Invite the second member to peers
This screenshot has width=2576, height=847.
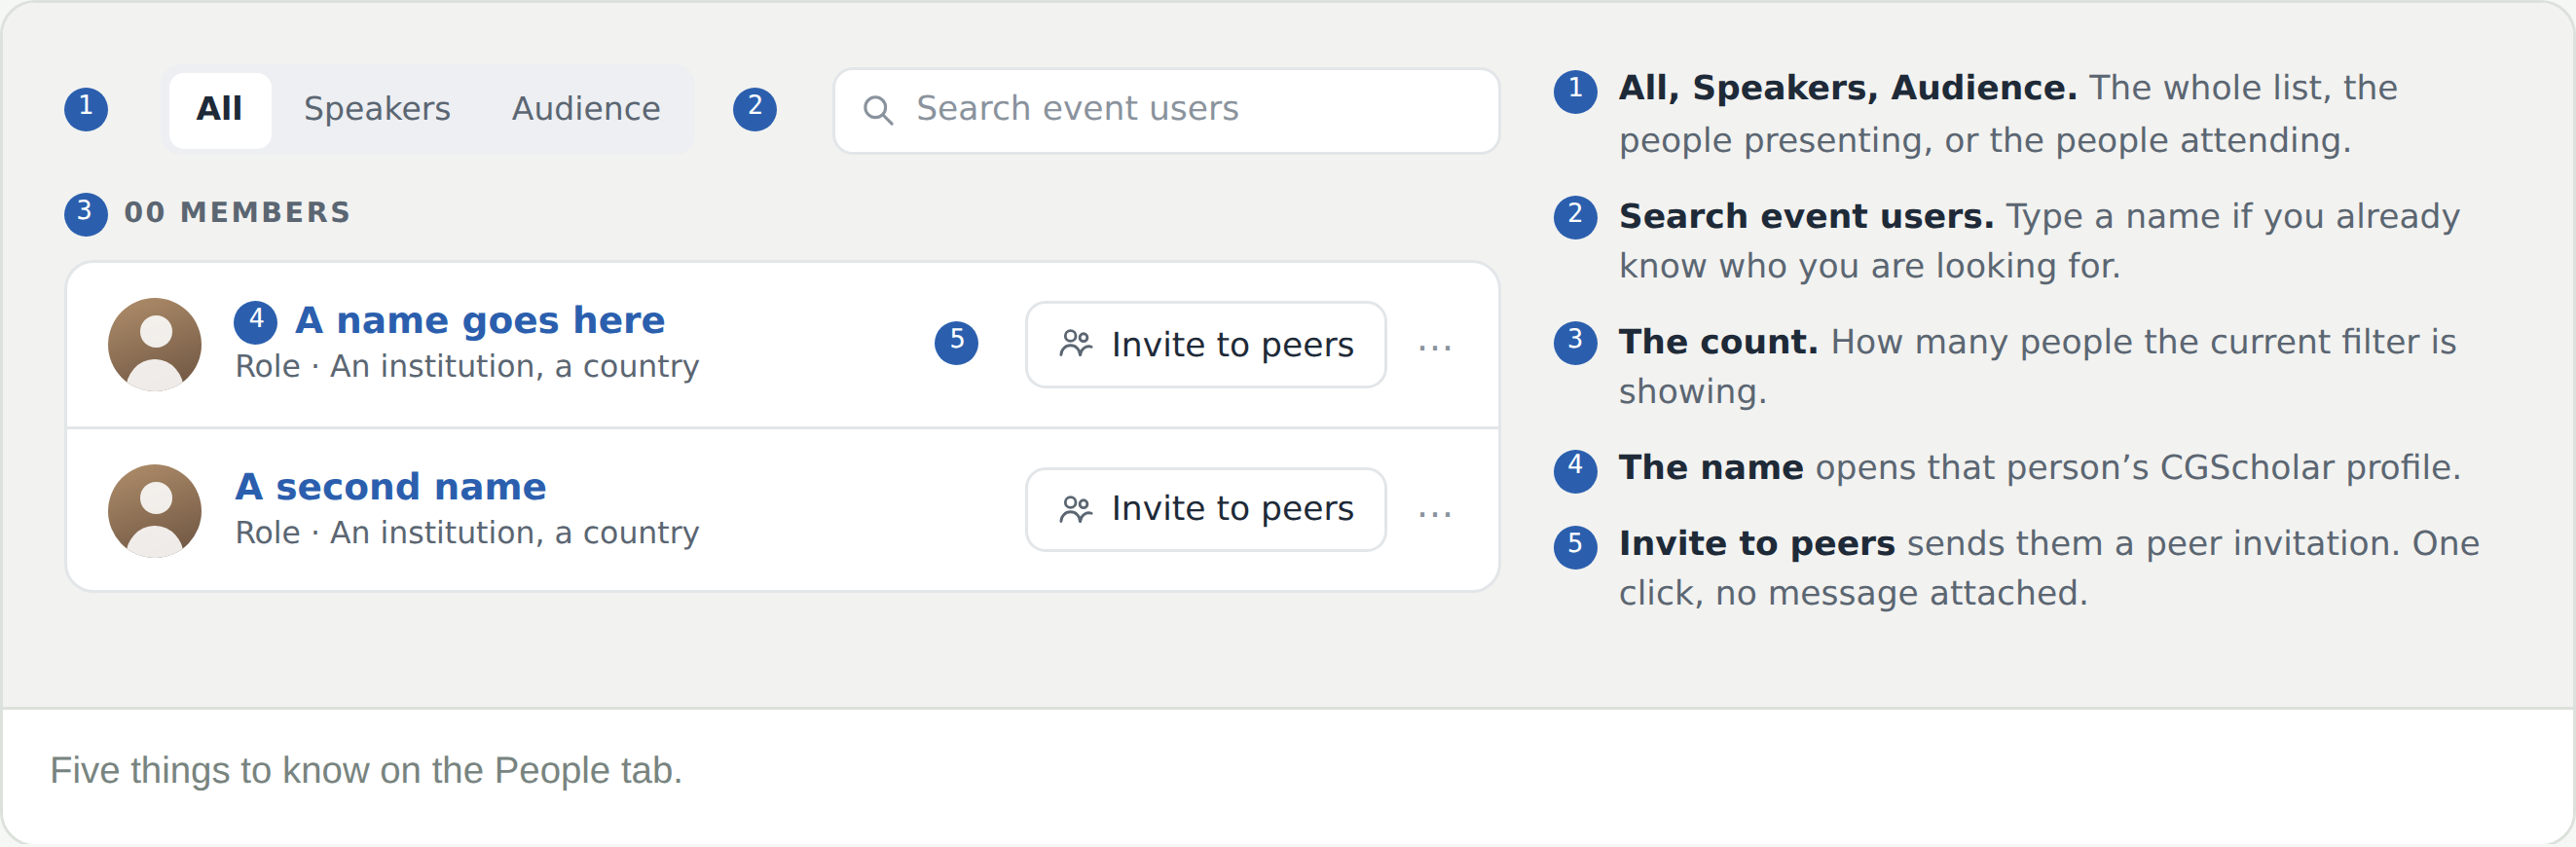tap(1205, 510)
